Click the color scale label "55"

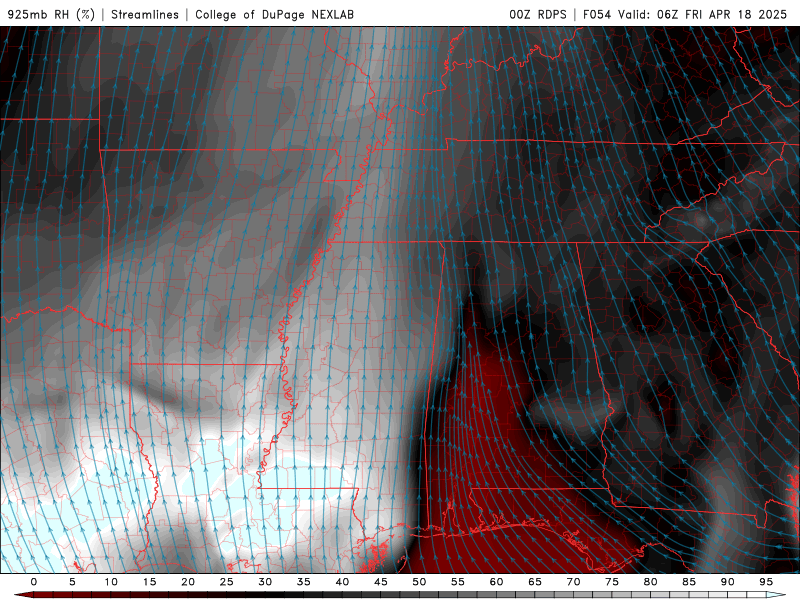(x=458, y=582)
